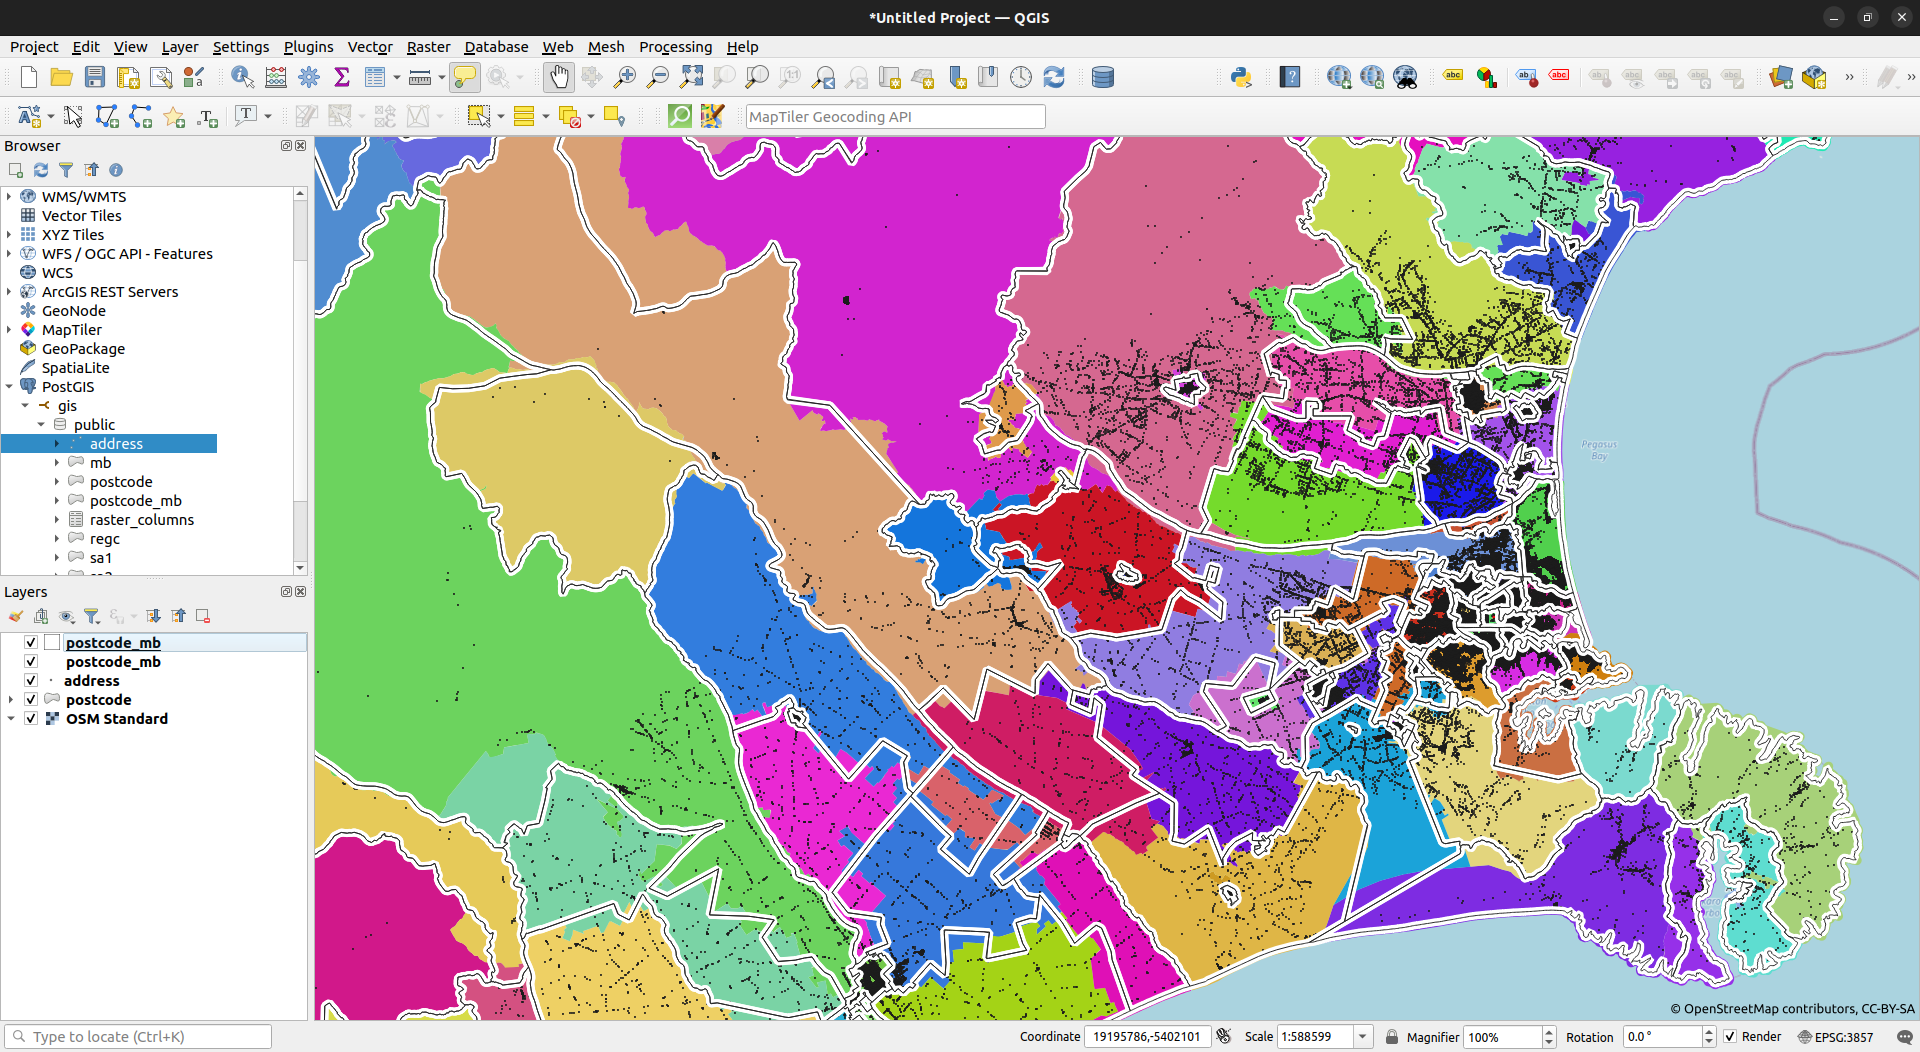Click the New Project icon

(x=29, y=77)
